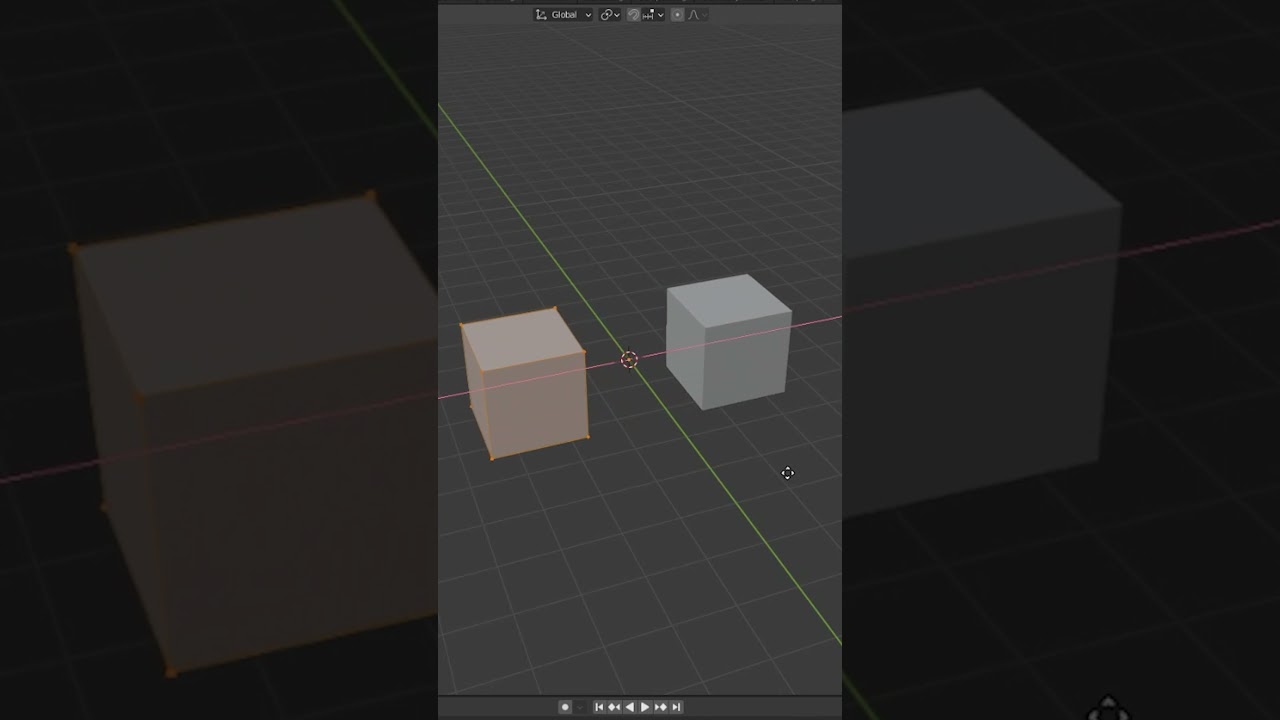The width and height of the screenshot is (1280, 720).
Task: Open the Global transform orientation dropdown
Action: click(x=563, y=15)
